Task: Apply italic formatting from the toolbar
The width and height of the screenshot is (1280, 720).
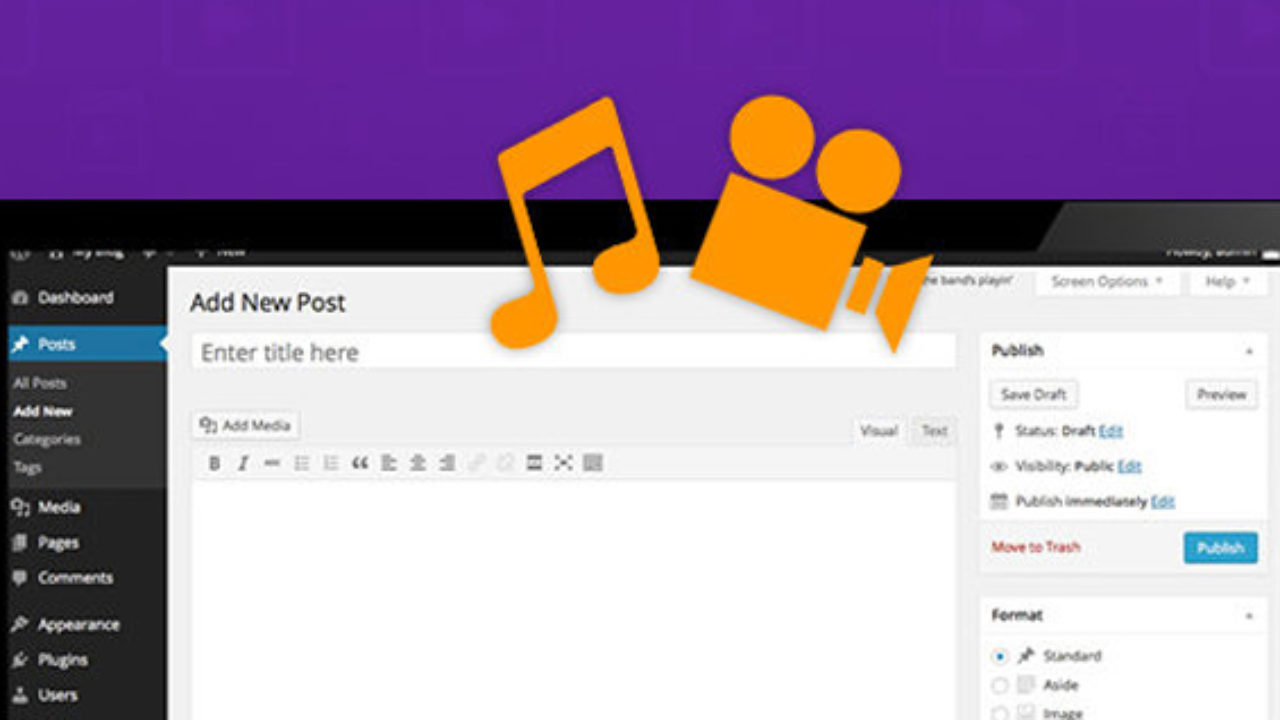Action: pos(243,463)
